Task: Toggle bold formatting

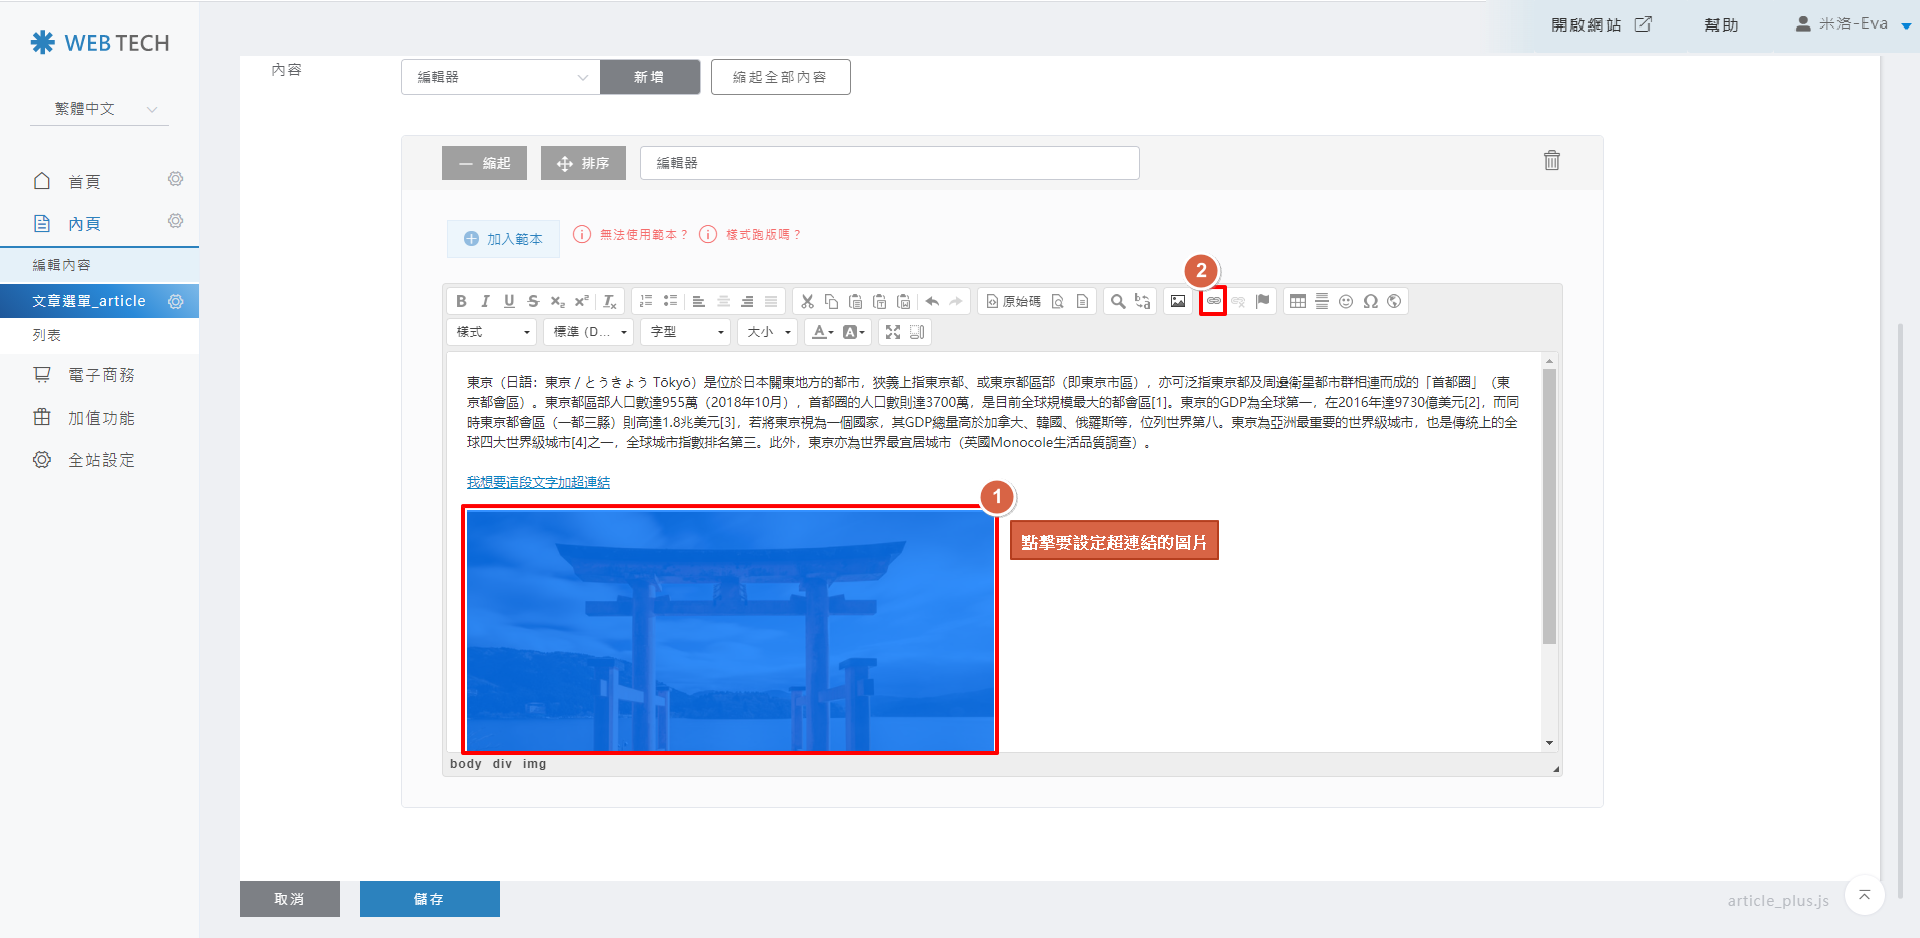Action: point(461,301)
